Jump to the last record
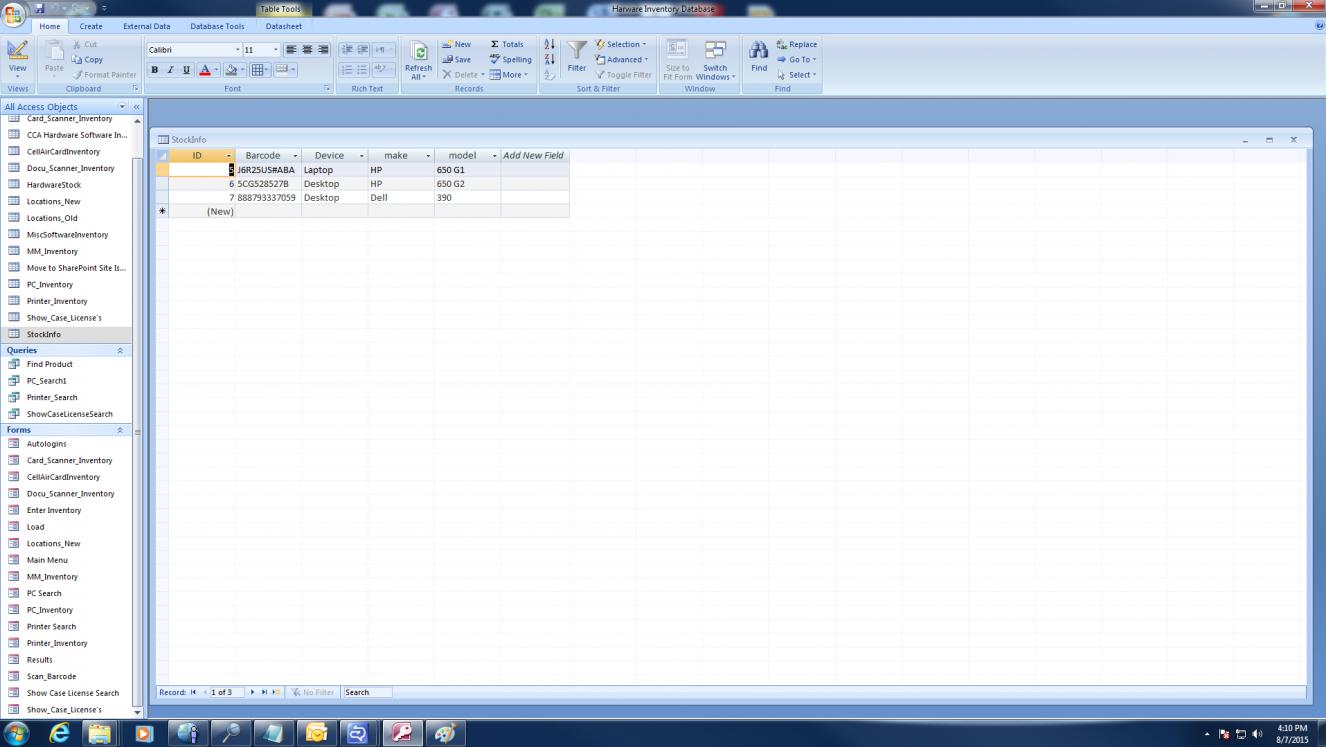This screenshot has width=1326, height=747. 264,692
